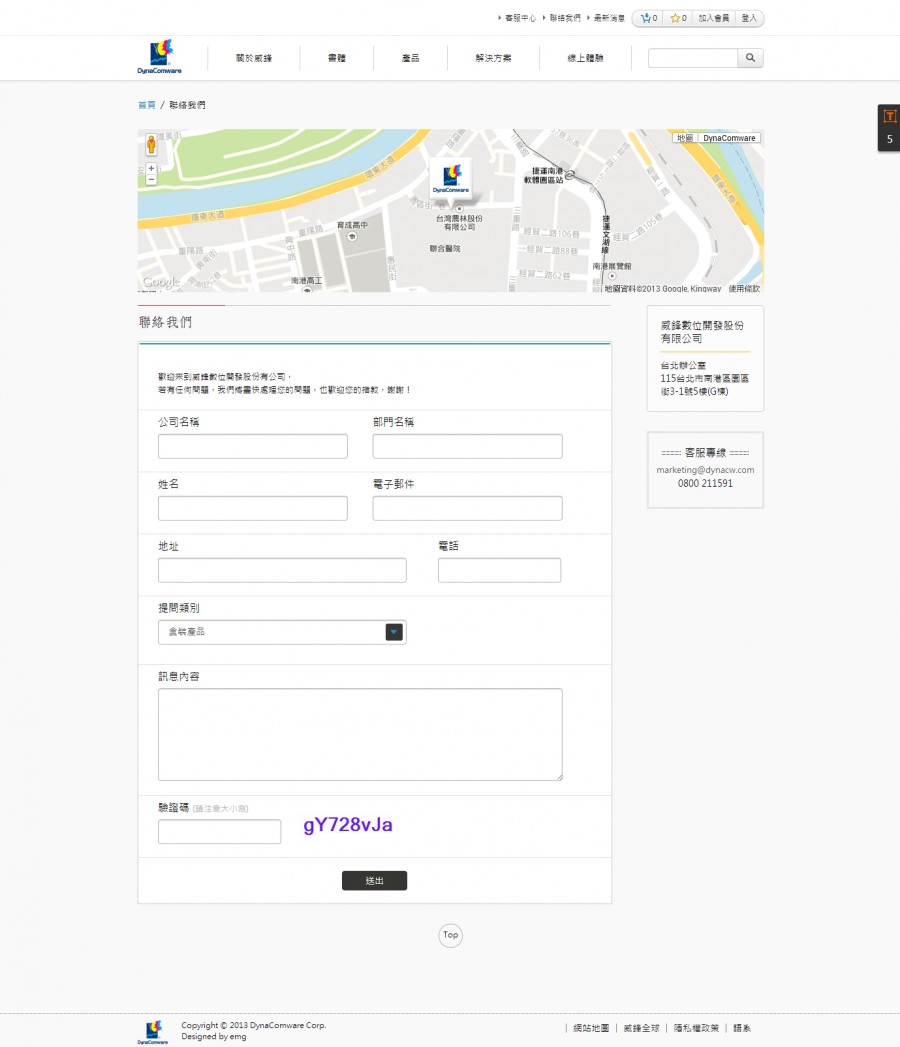900x1047 pixels.
Task: Click the 送出 submit button
Action: (x=374, y=880)
